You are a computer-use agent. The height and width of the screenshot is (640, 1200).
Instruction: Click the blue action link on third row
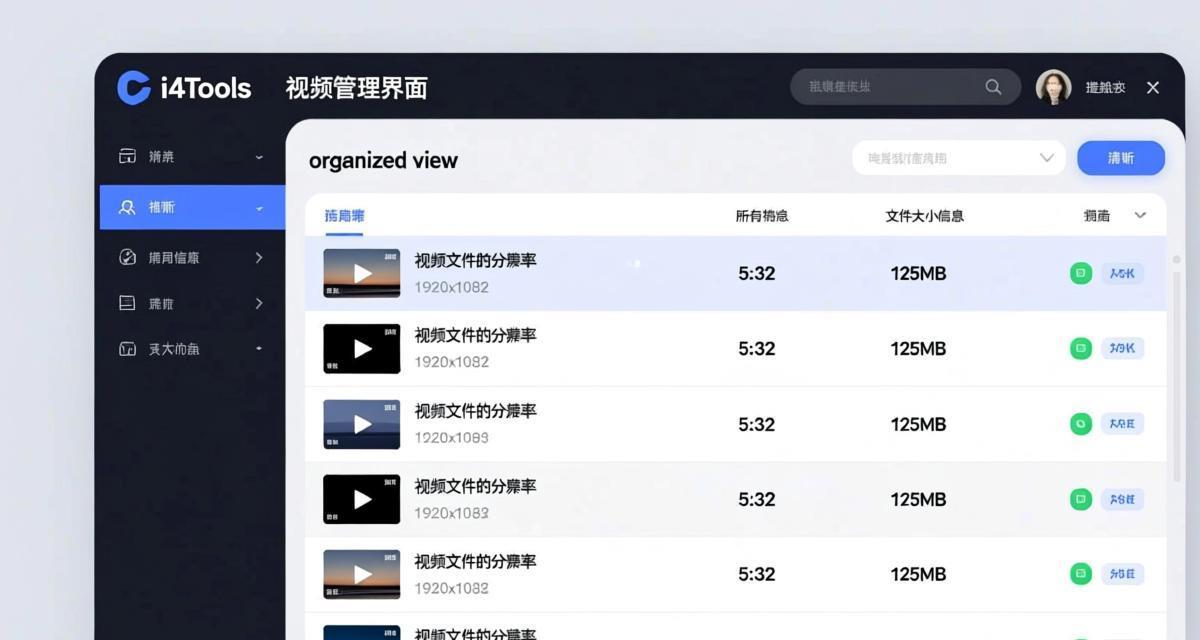click(1121, 423)
